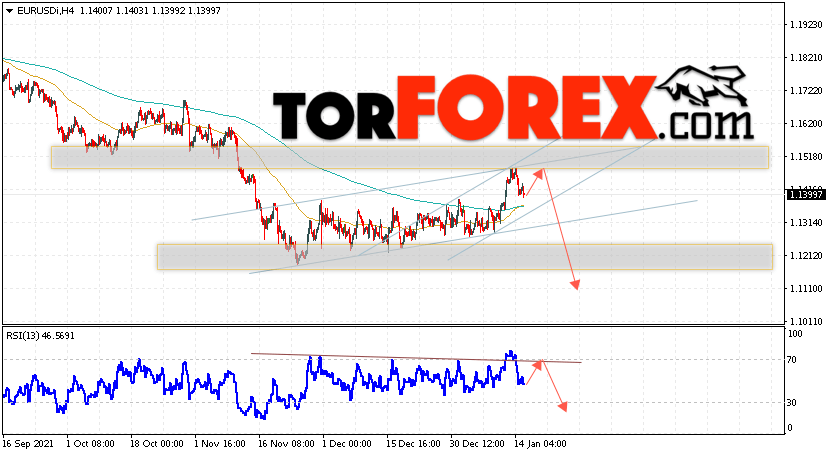
Task: Click the 16 Sep 2021 date label
Action: (x=29, y=443)
